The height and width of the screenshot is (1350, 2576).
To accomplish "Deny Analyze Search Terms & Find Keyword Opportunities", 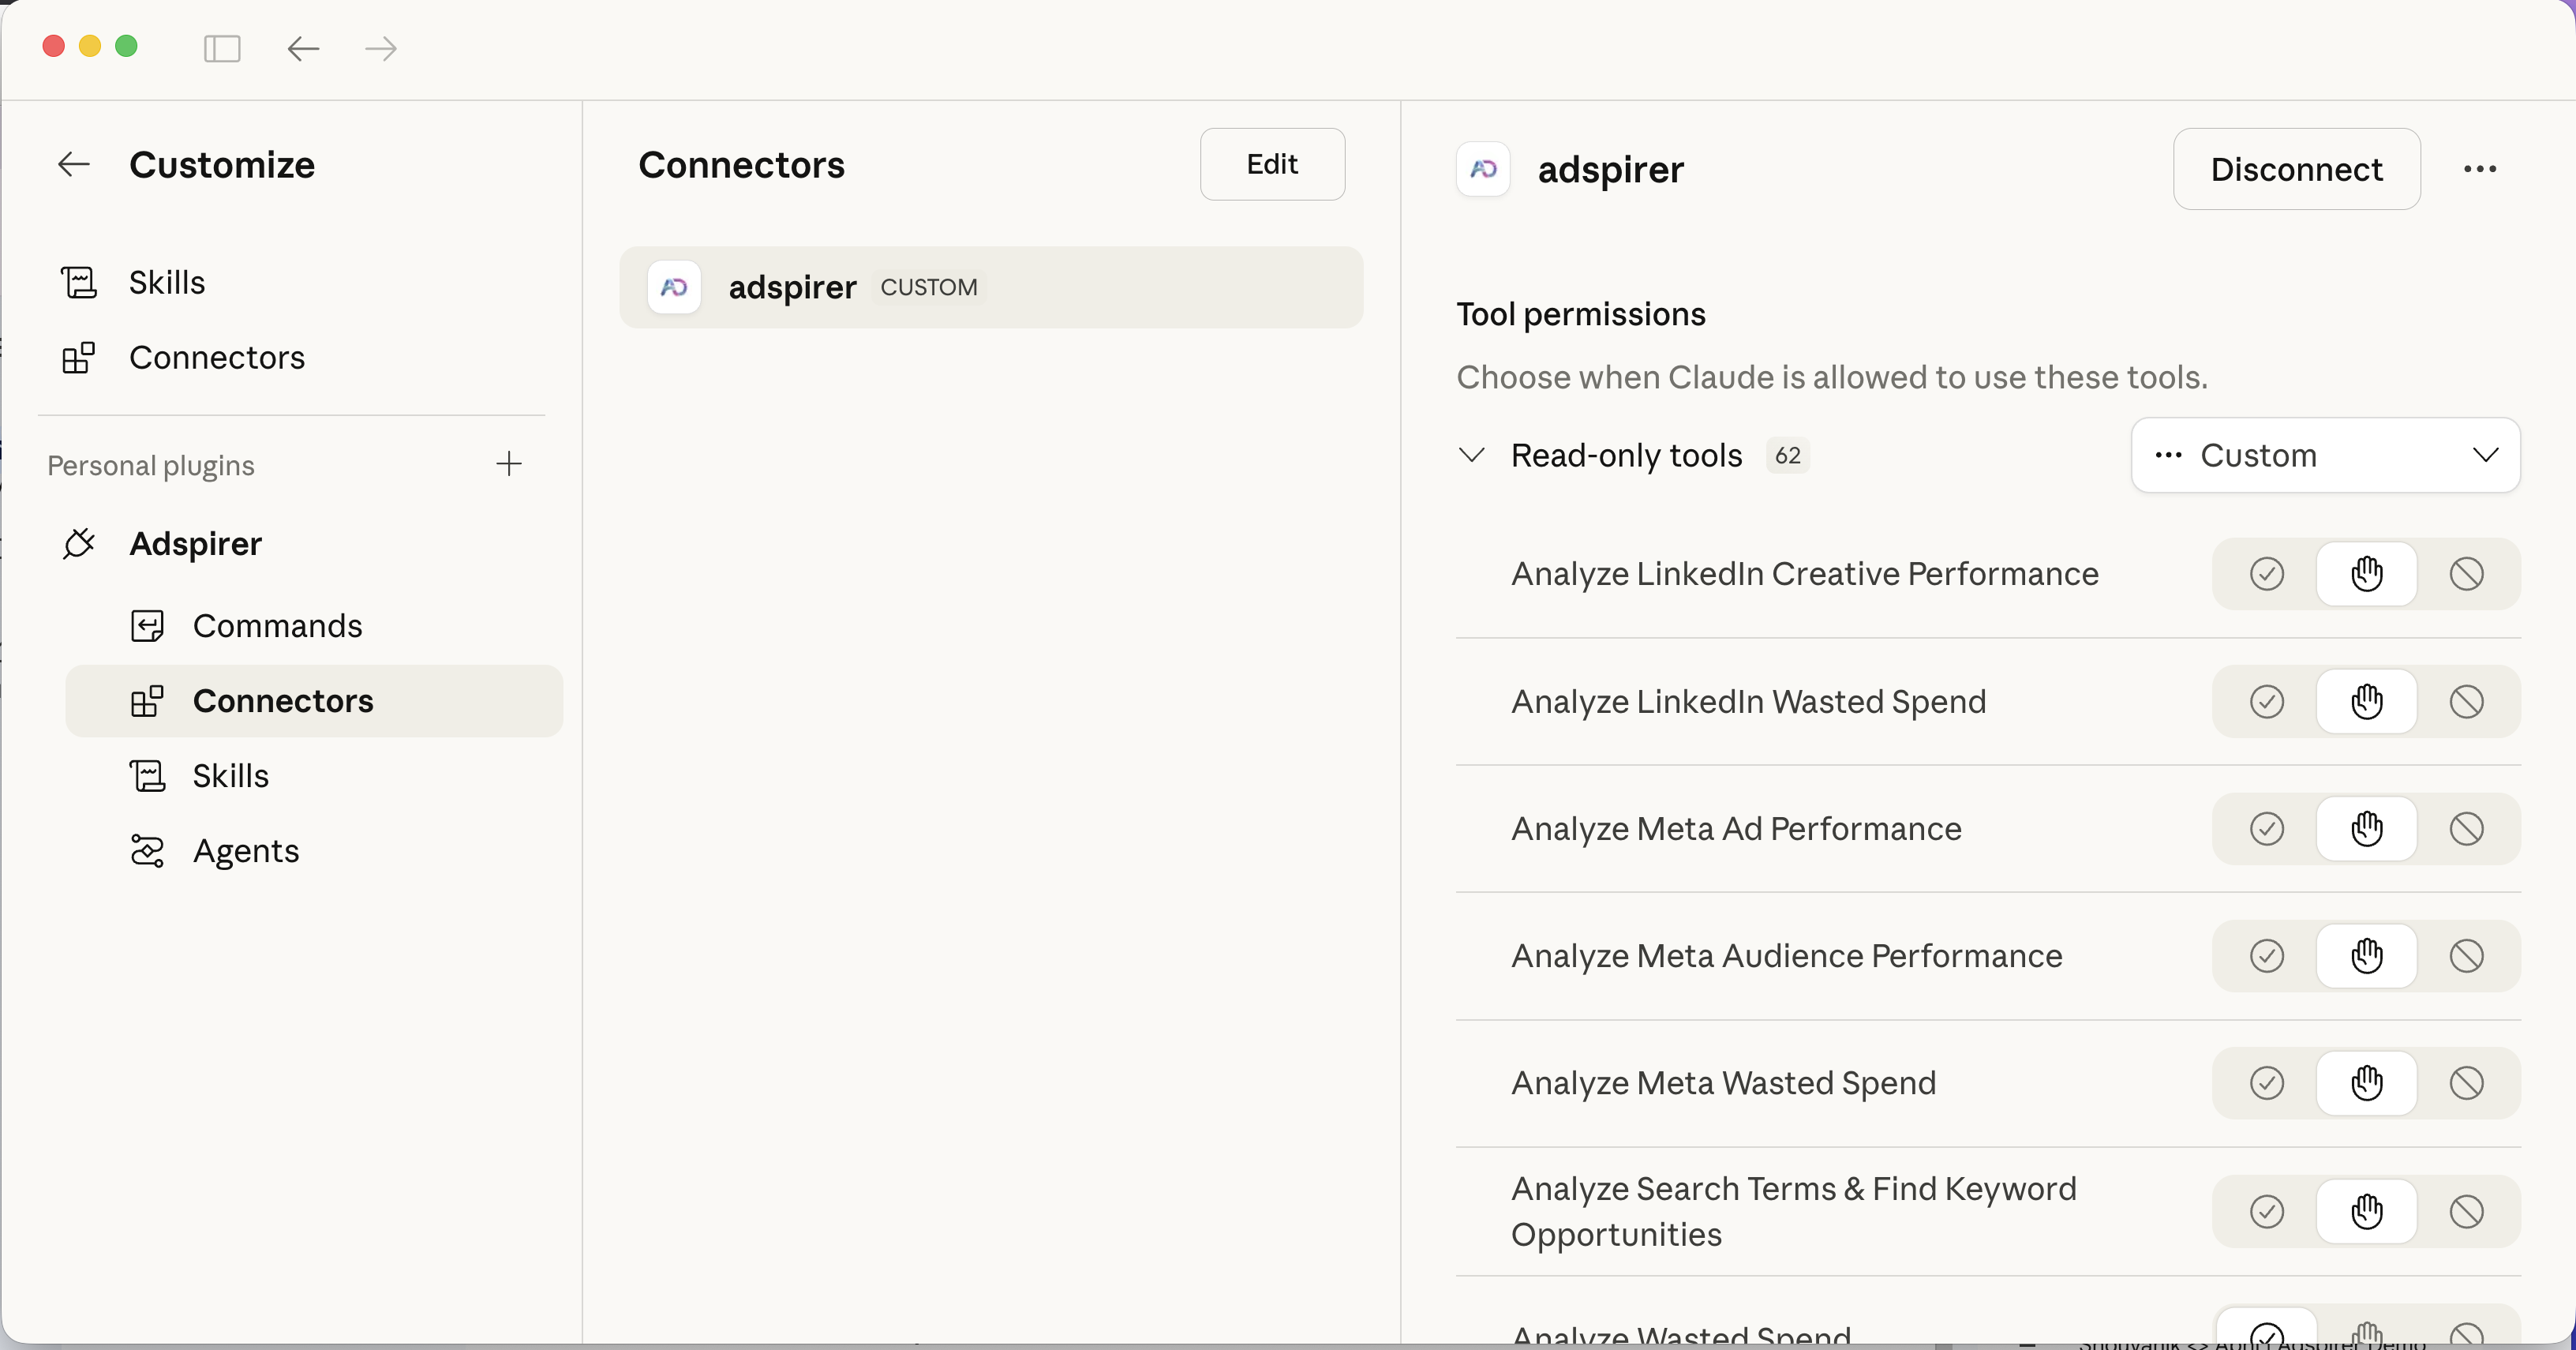I will 2467,1212.
